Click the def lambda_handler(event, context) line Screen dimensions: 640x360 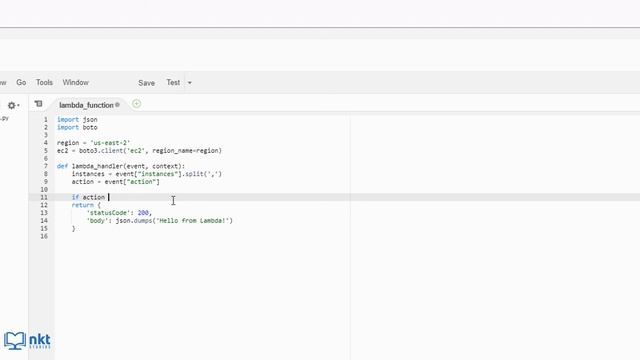(121, 166)
